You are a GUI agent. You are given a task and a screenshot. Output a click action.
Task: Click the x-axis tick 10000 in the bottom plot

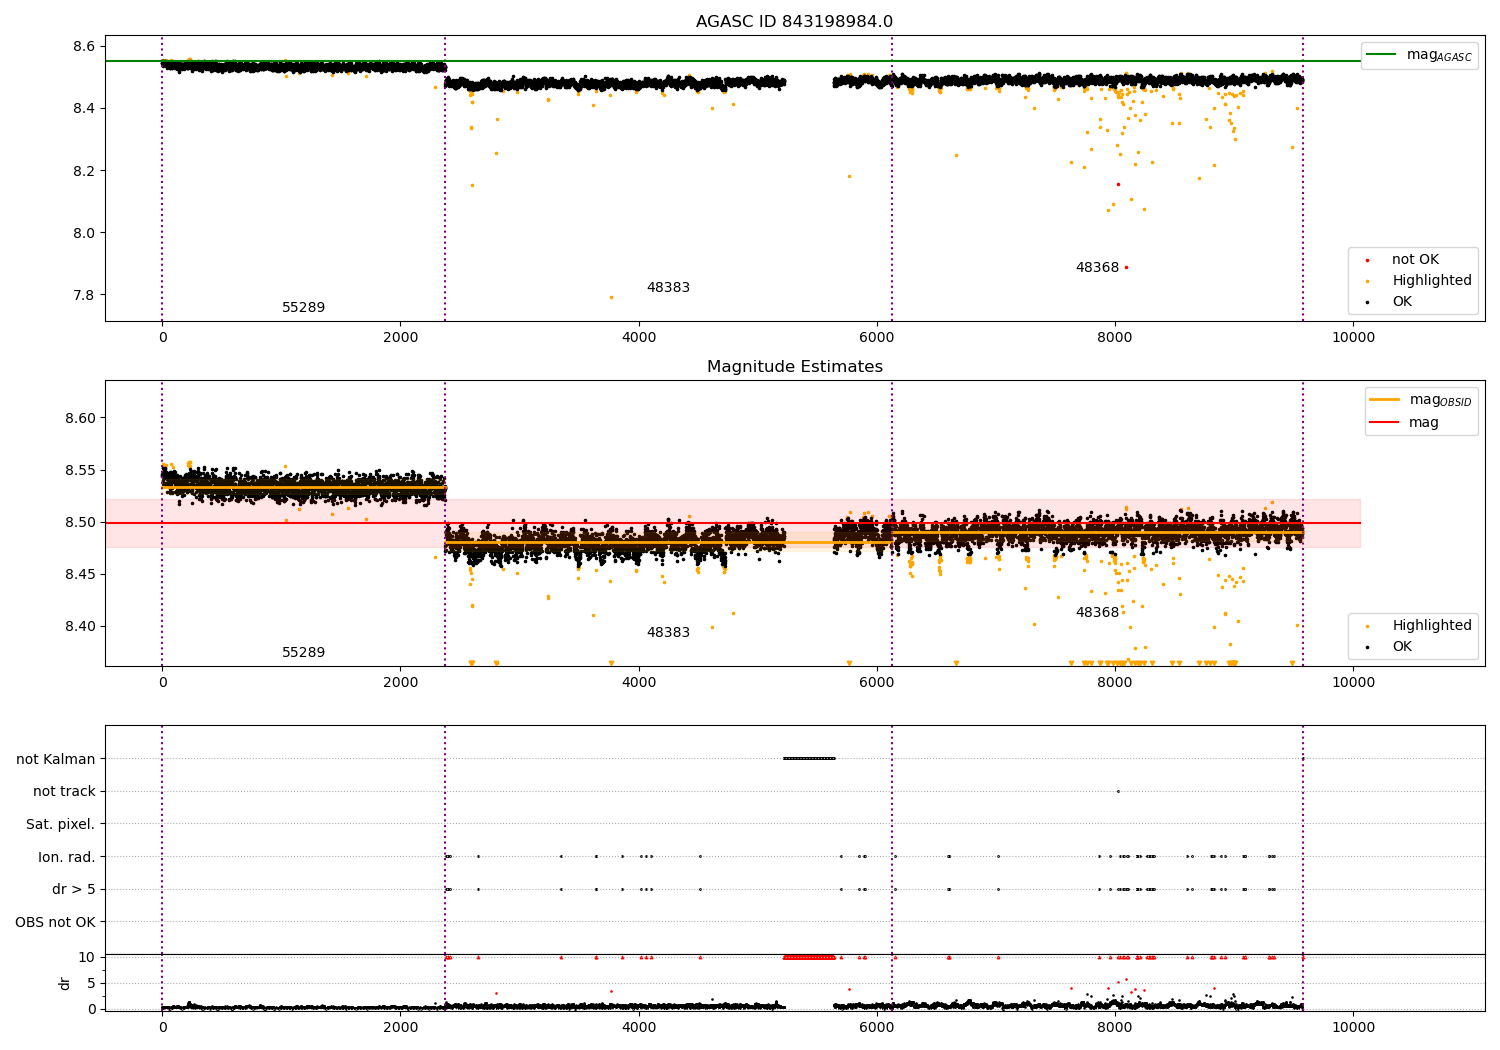coord(1353,1027)
